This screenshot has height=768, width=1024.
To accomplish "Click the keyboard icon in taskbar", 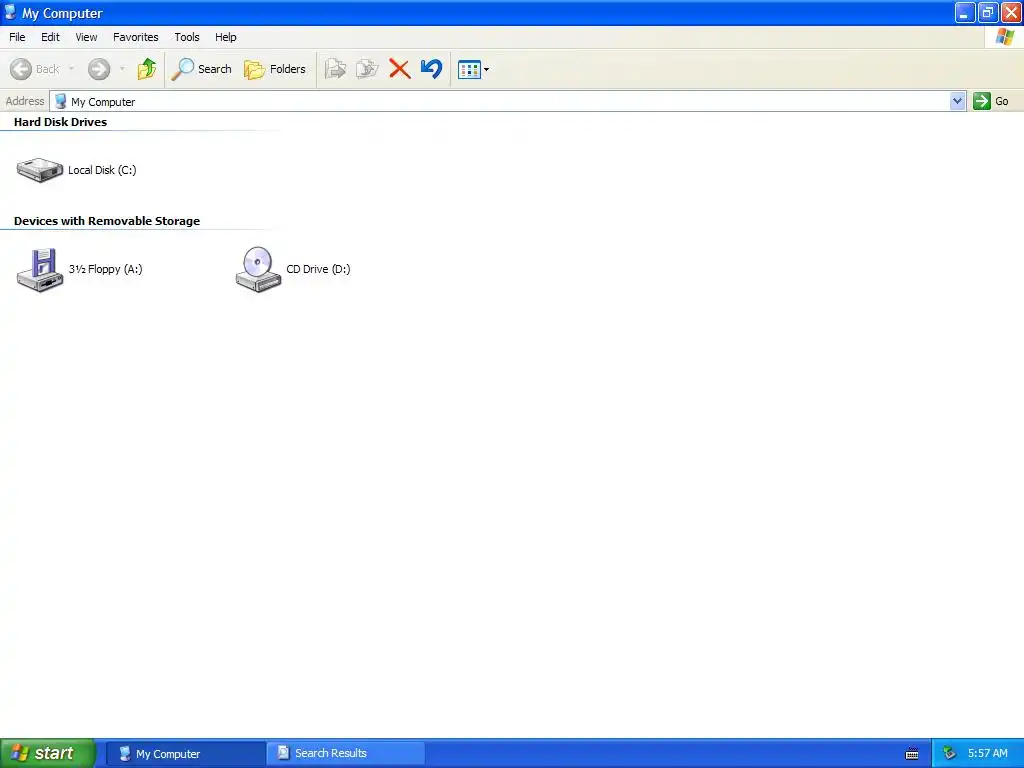I will 912,754.
